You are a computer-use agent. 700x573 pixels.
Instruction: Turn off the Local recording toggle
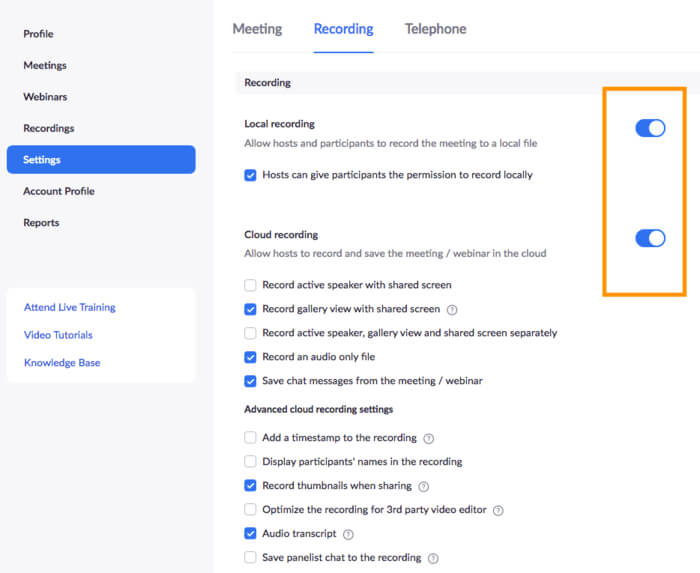pos(650,128)
